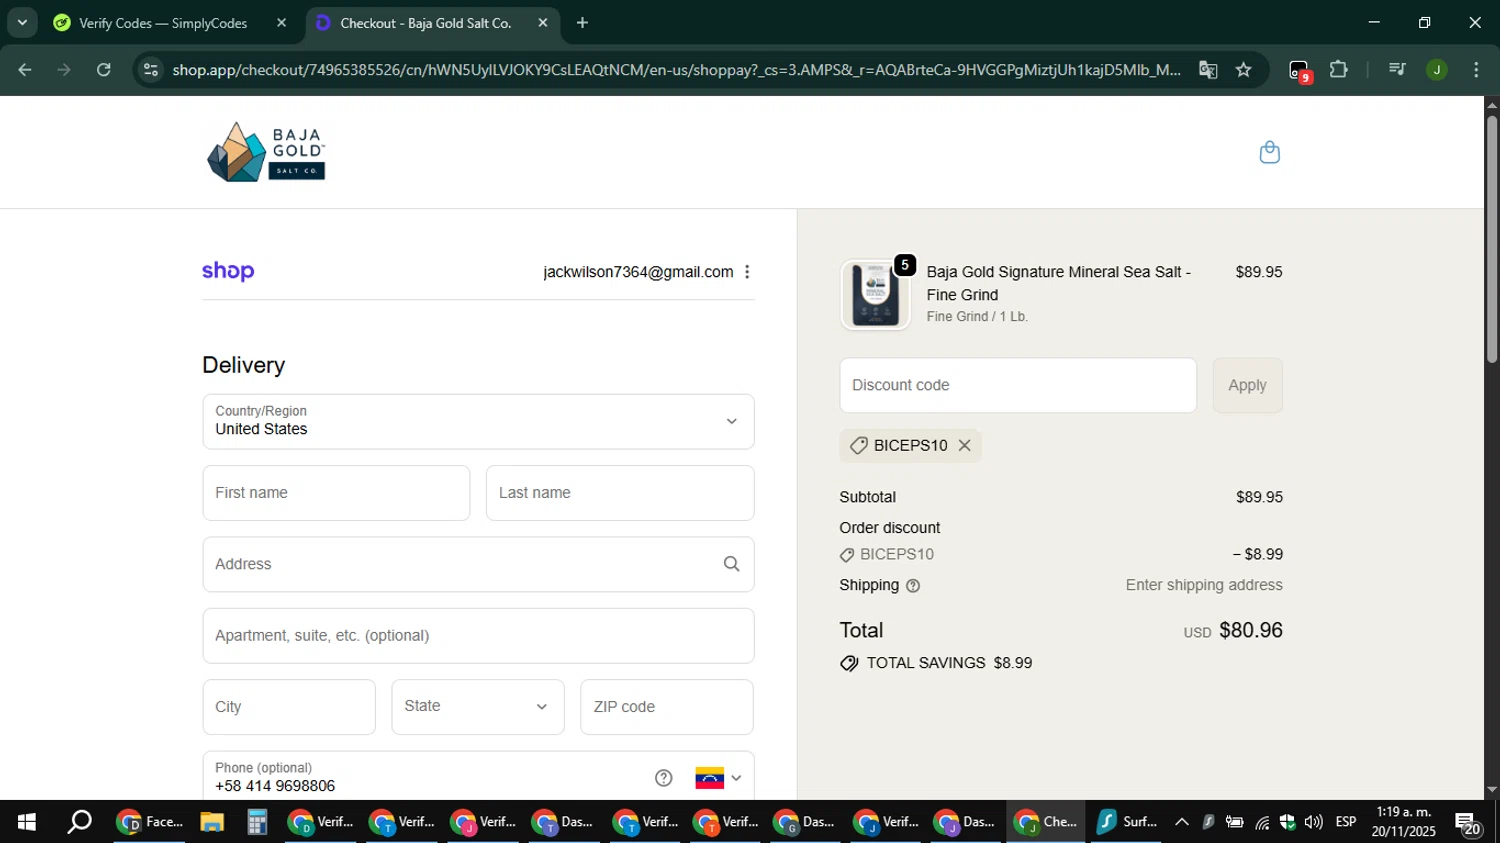Open the Surf... taskbar app
The width and height of the screenshot is (1500, 843).
pos(1126,822)
